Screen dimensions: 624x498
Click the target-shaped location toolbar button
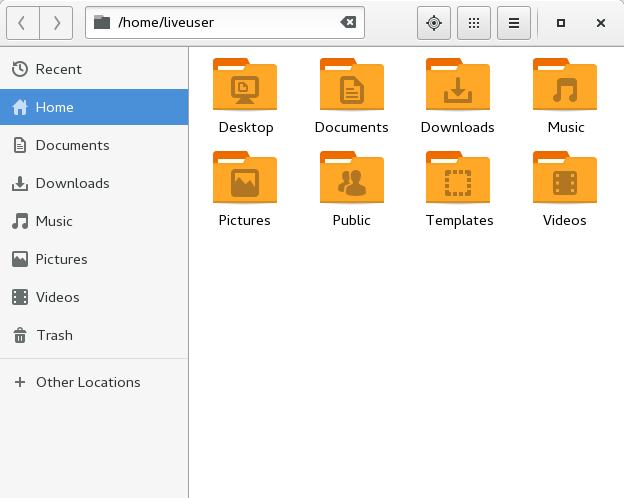point(434,23)
